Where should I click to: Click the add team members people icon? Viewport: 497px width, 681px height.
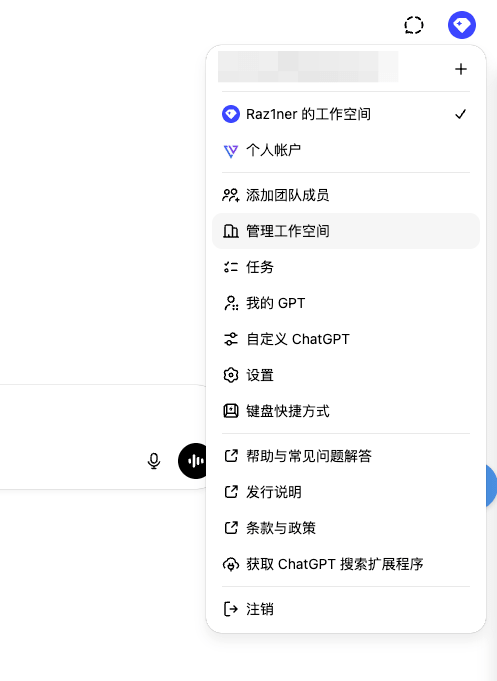231,195
